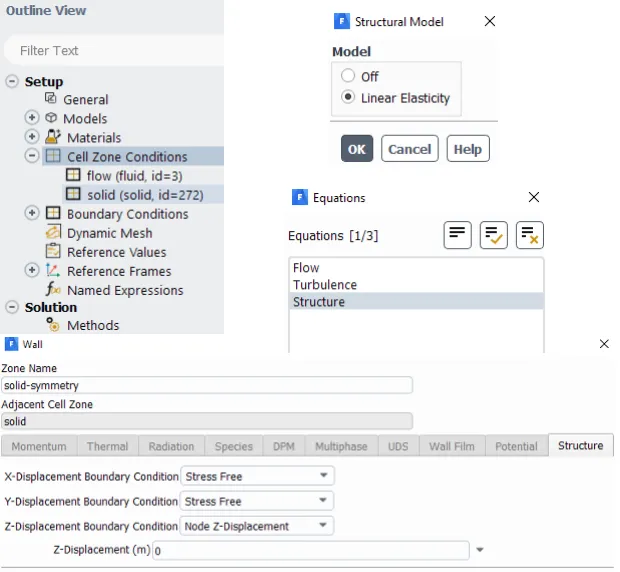Screen dimensions: 620x572
Task: Select the Off model radio button
Action: pos(348,75)
